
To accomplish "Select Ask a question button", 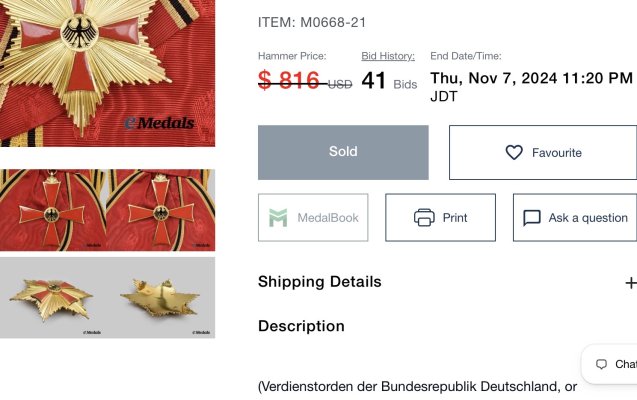I will tap(575, 218).
